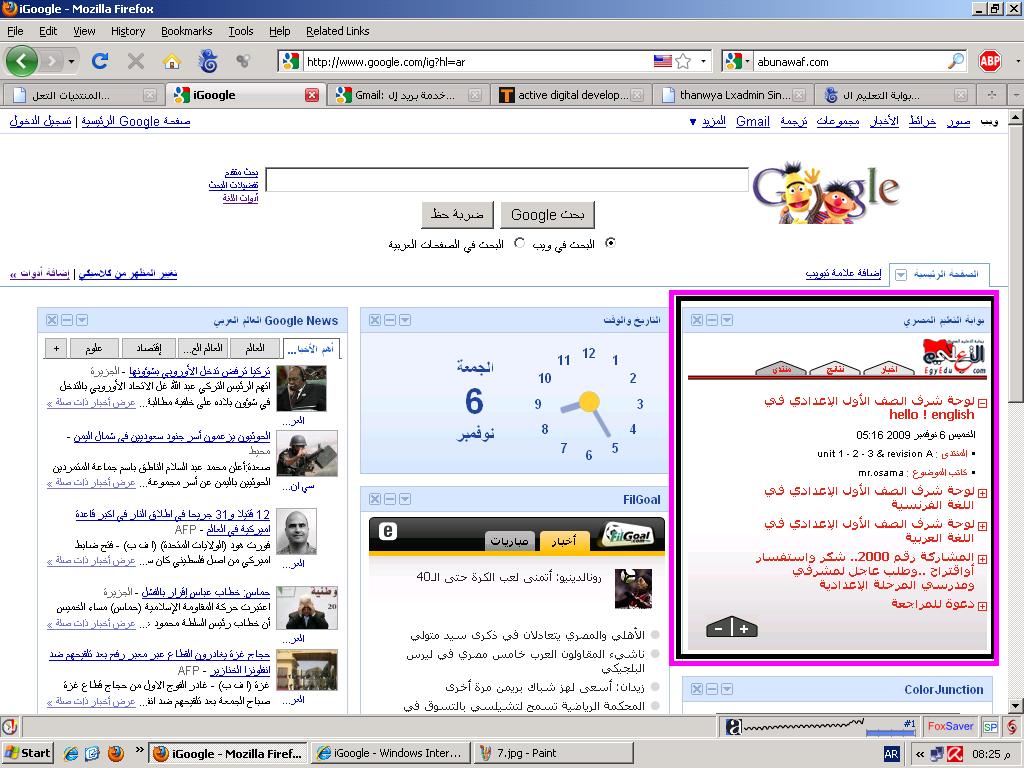
Task: Open the Gmail link in the top bar
Action: click(753, 121)
